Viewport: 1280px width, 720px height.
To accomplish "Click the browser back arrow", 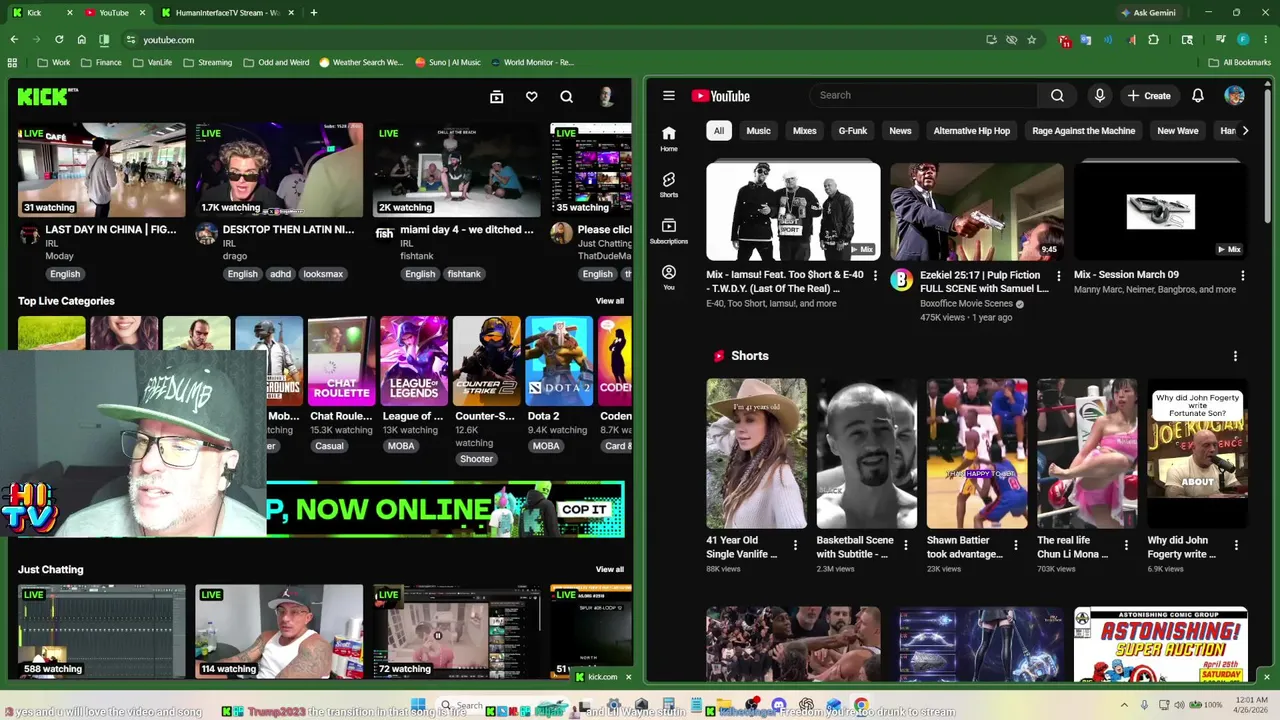I will 14,40.
